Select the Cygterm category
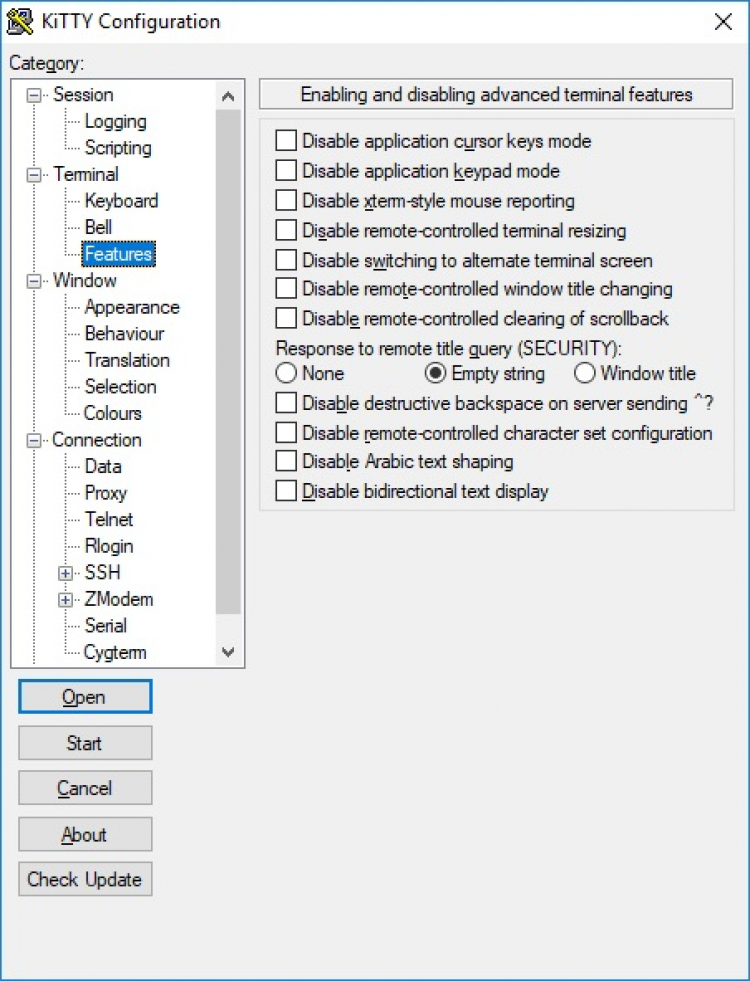The height and width of the screenshot is (981, 750). click(x=115, y=653)
